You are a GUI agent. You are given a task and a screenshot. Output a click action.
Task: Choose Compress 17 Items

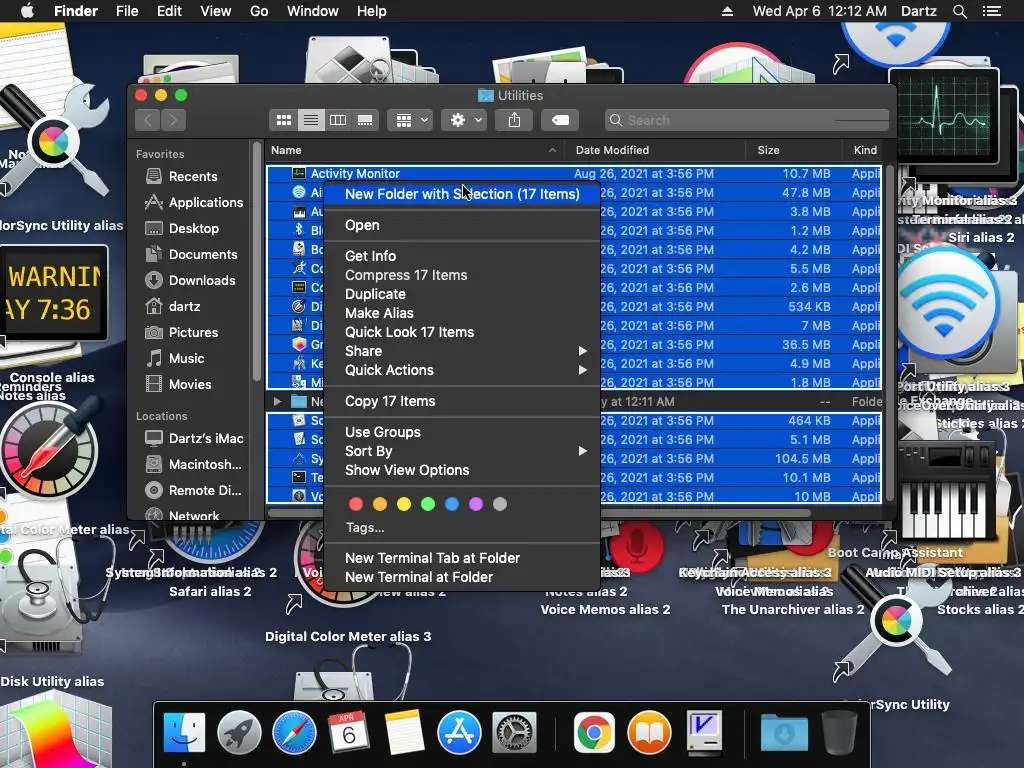tap(462, 275)
